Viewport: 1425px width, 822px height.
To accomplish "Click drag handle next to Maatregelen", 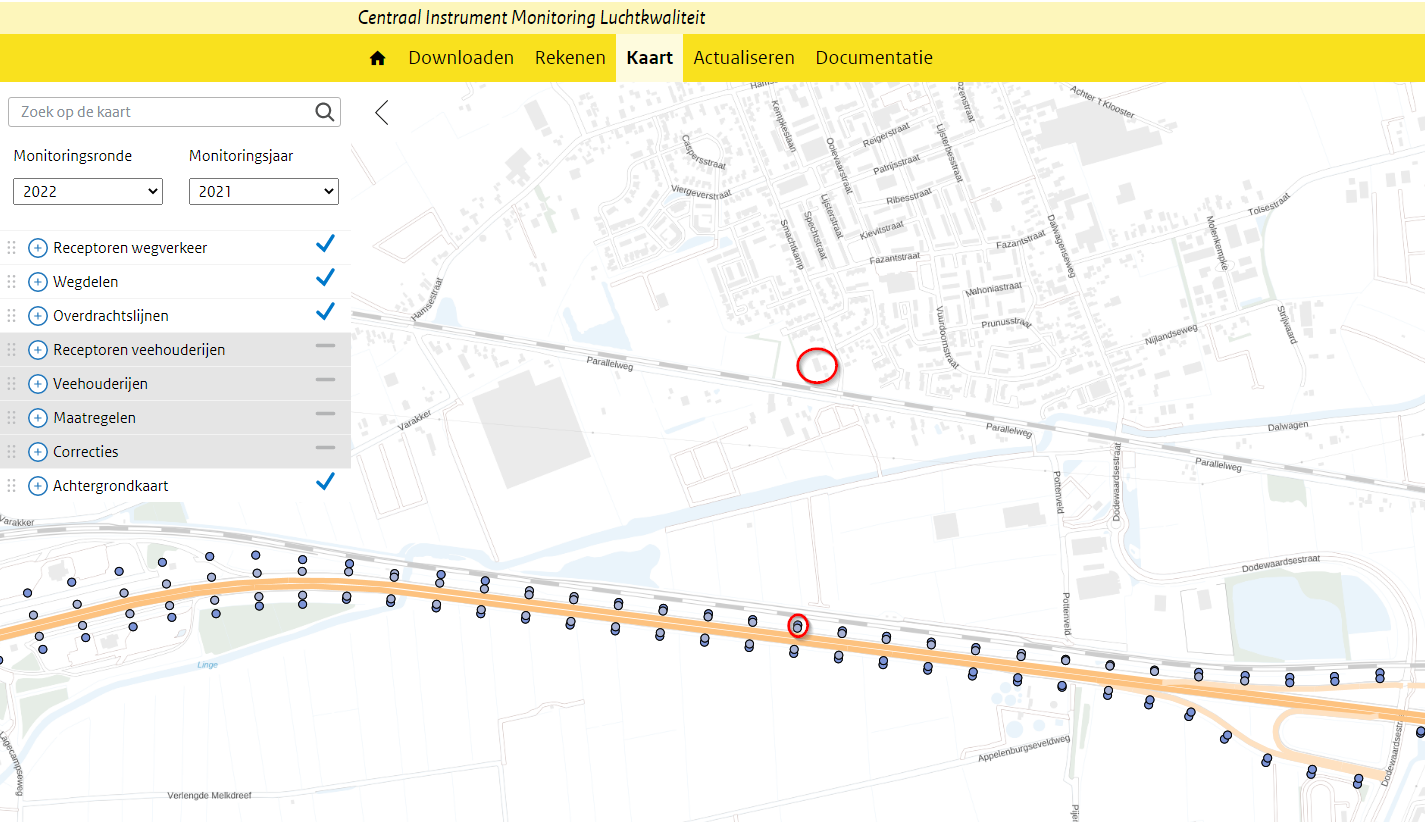I will pos(12,418).
